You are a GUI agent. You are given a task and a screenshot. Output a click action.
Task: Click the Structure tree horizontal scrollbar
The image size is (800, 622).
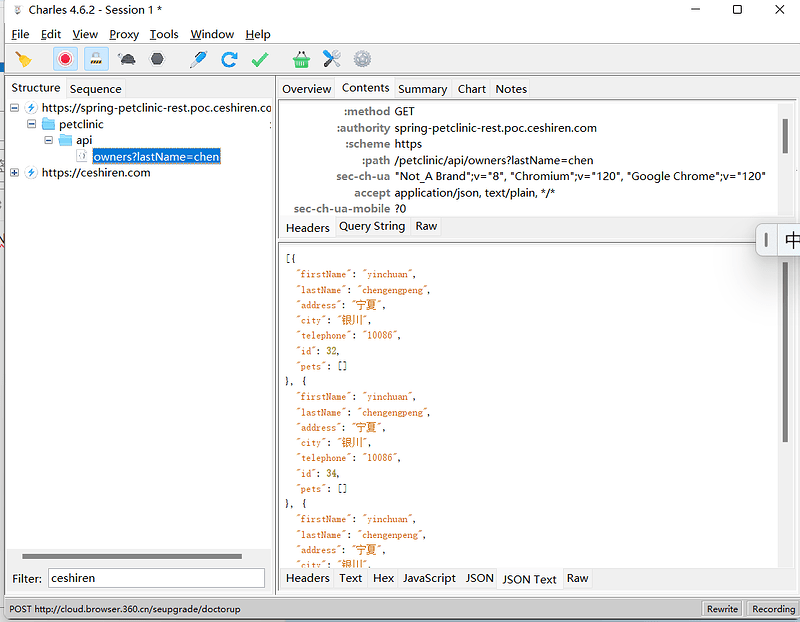pyautogui.click(x=132, y=556)
